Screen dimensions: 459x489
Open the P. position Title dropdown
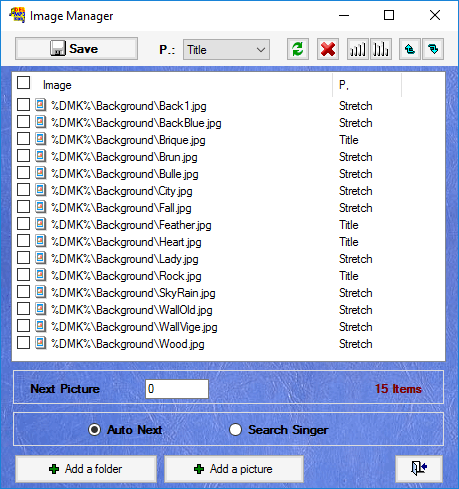click(x=226, y=50)
